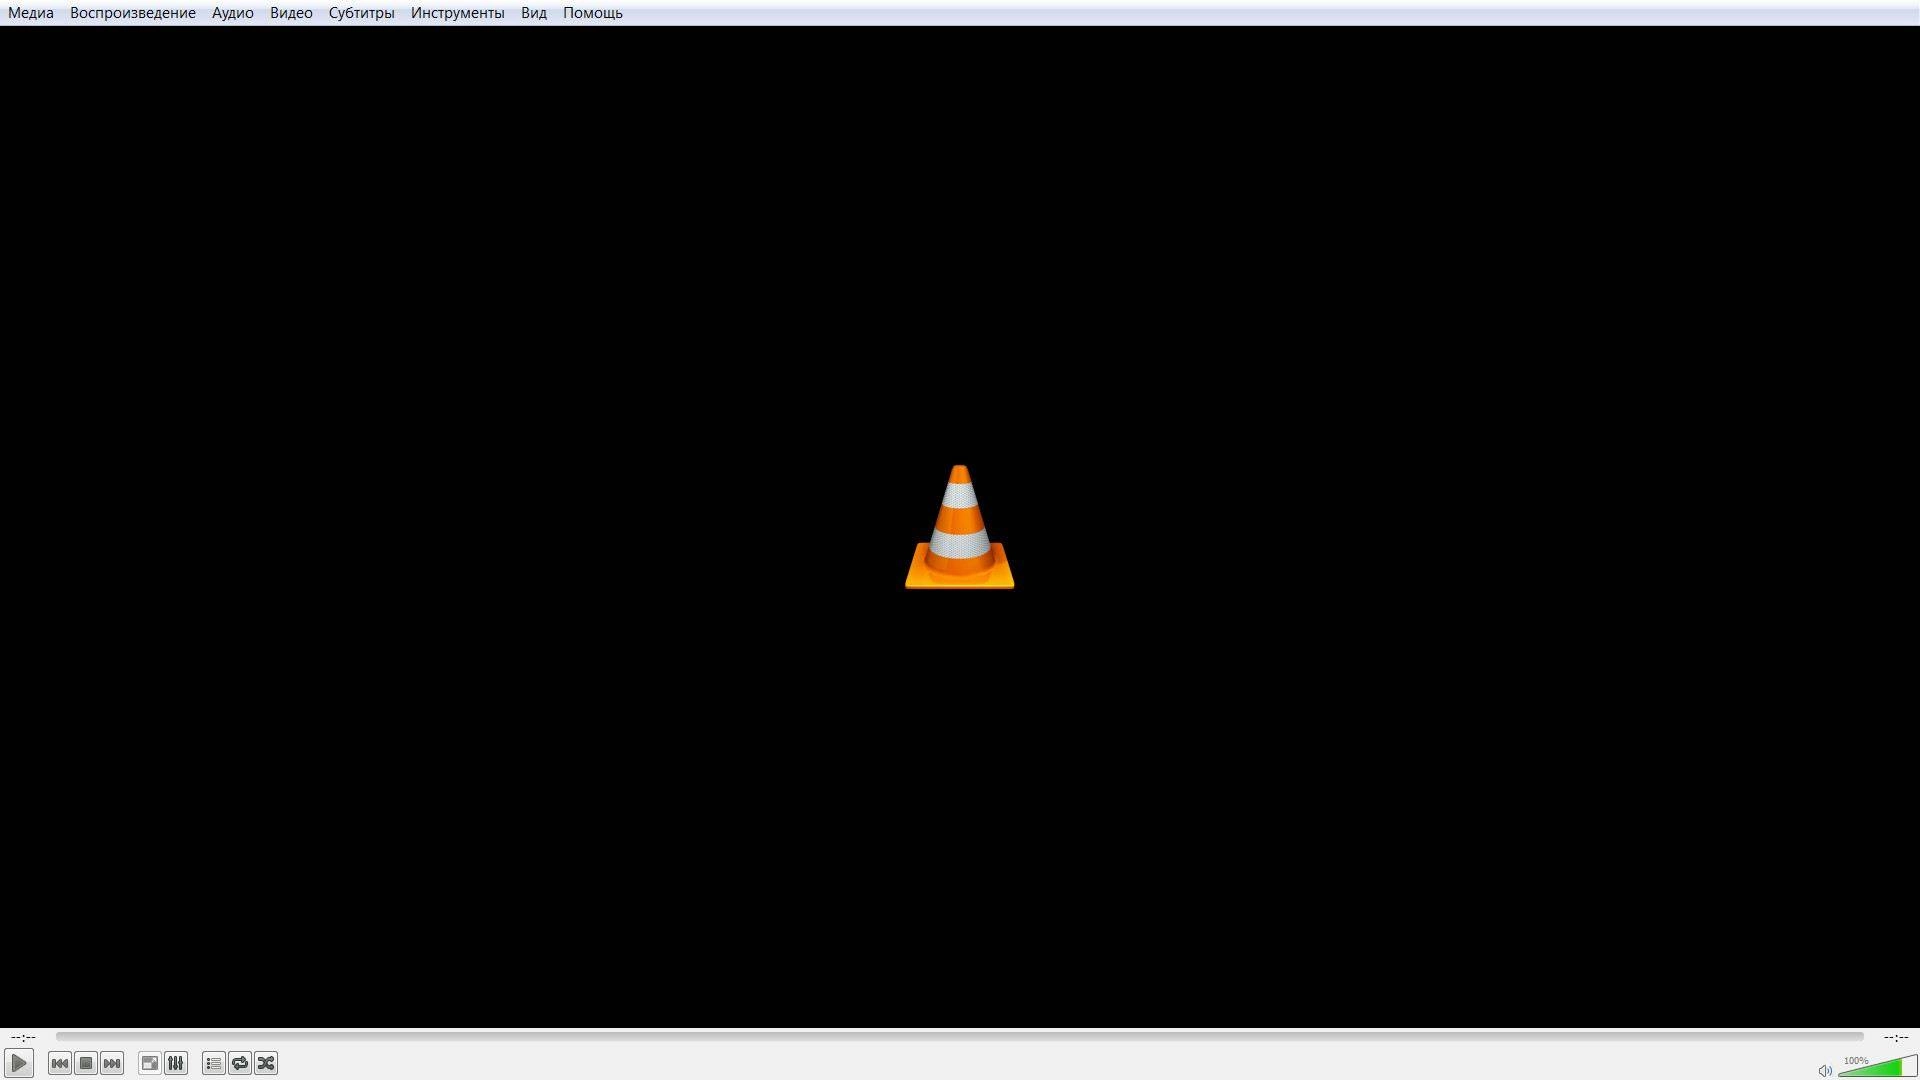The image size is (1920, 1080).
Task: Click the seek bar timeline
Action: [960, 1037]
